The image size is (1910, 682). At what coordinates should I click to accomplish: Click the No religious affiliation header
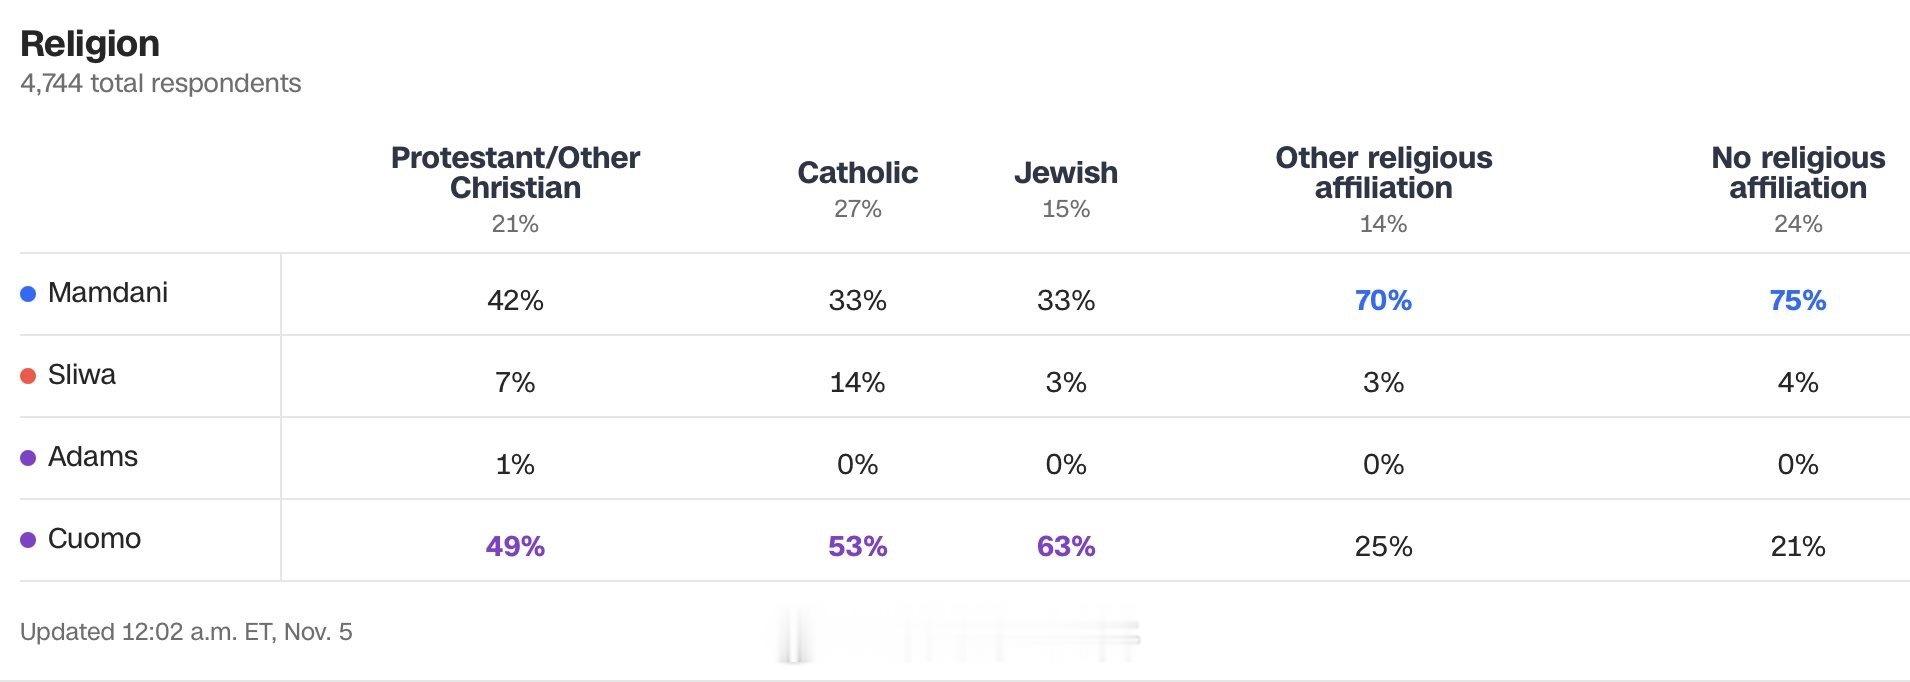(x=1797, y=173)
